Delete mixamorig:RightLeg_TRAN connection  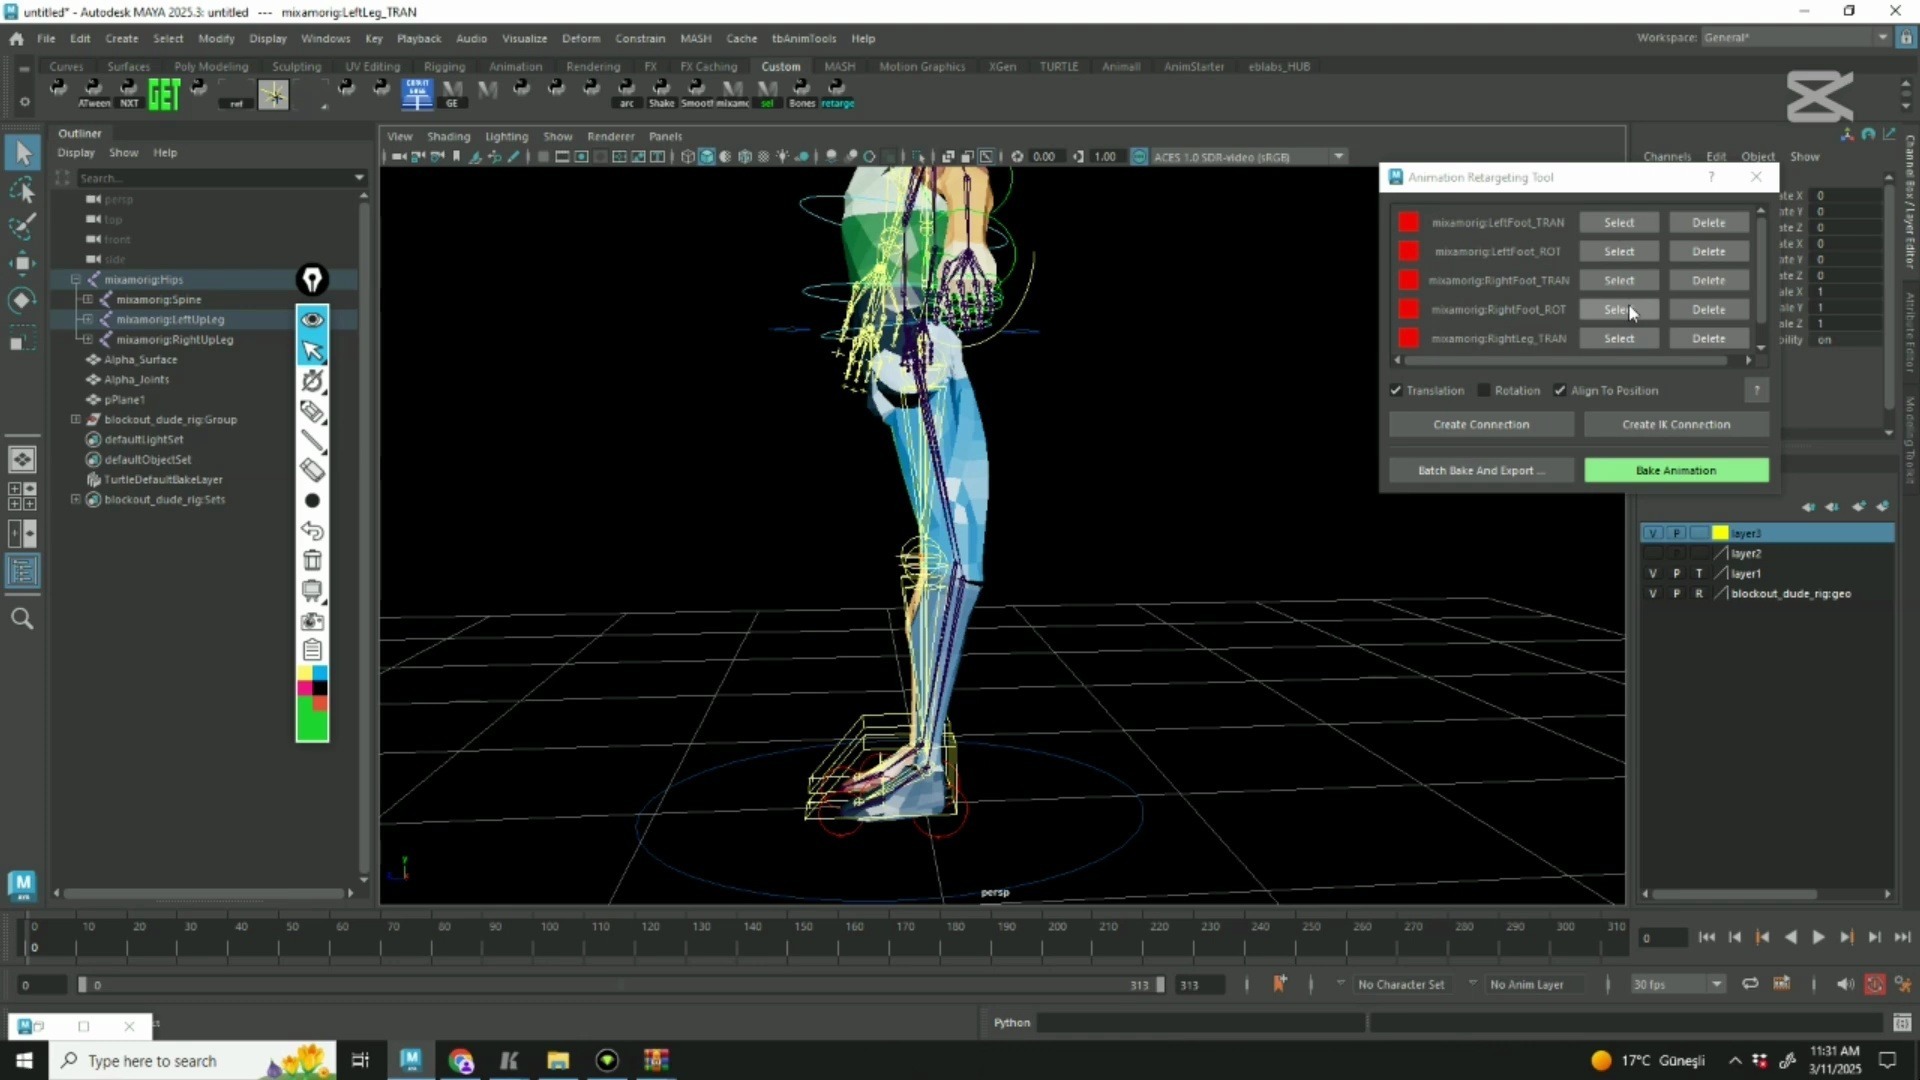coord(1708,339)
